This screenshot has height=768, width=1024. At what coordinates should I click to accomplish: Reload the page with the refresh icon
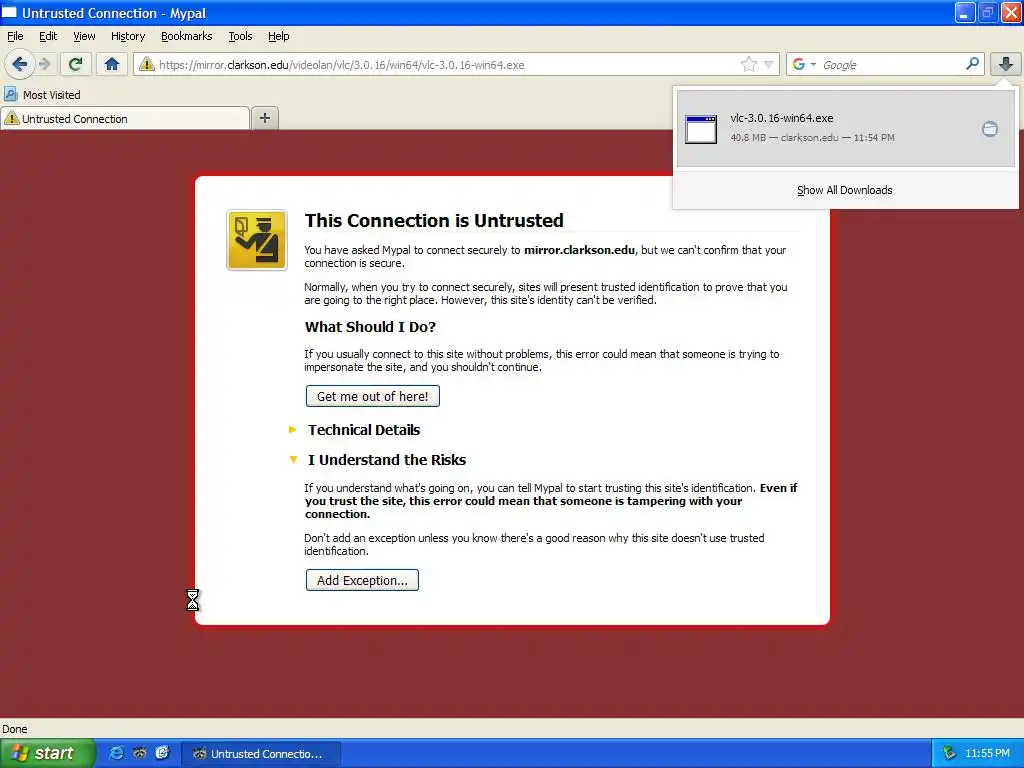coord(75,64)
